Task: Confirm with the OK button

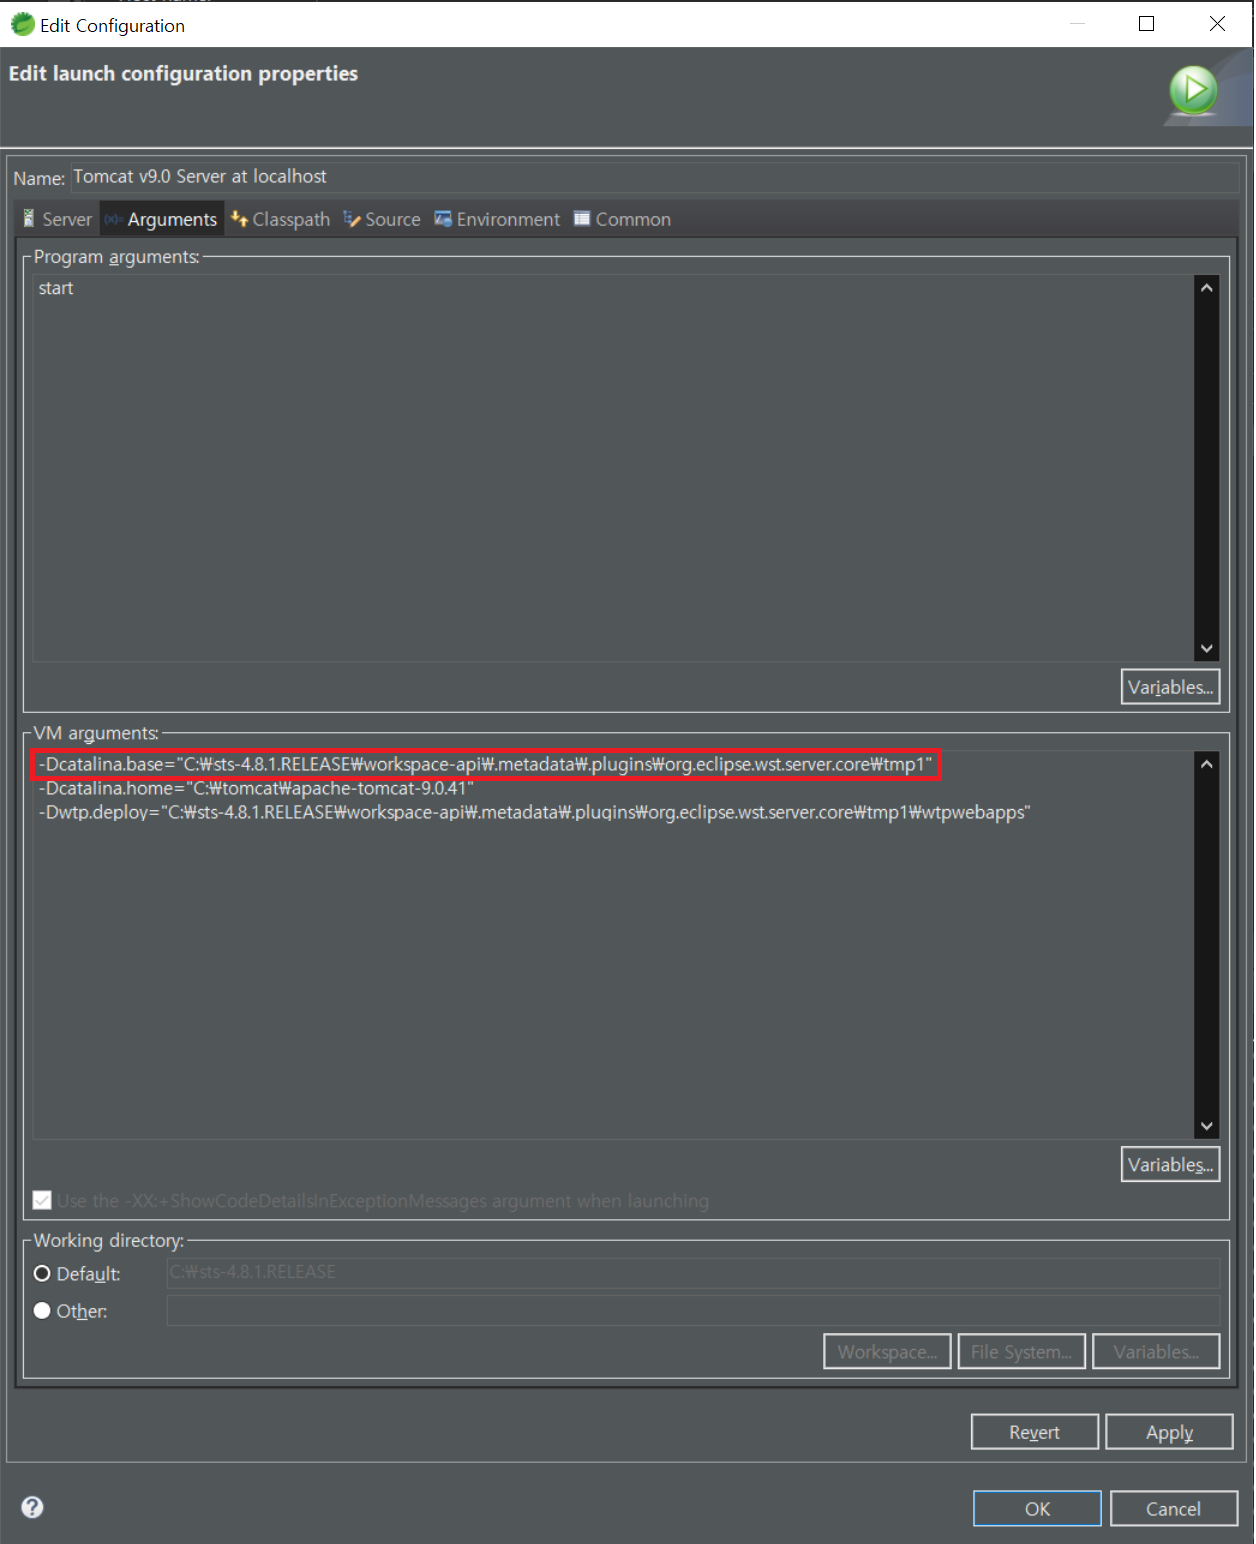Action: click(x=1037, y=1508)
